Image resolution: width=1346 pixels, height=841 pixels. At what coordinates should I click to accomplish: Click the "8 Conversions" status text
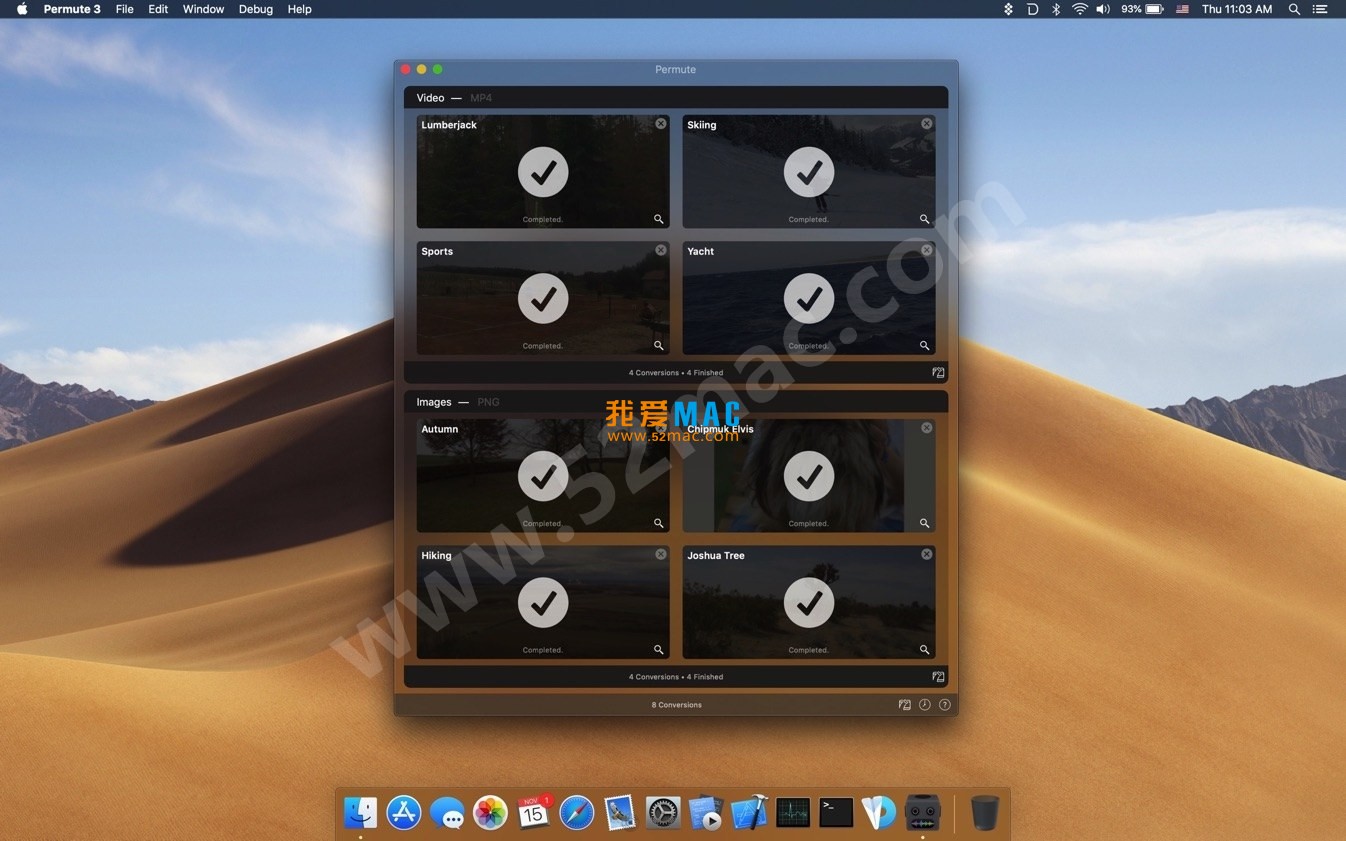point(677,705)
